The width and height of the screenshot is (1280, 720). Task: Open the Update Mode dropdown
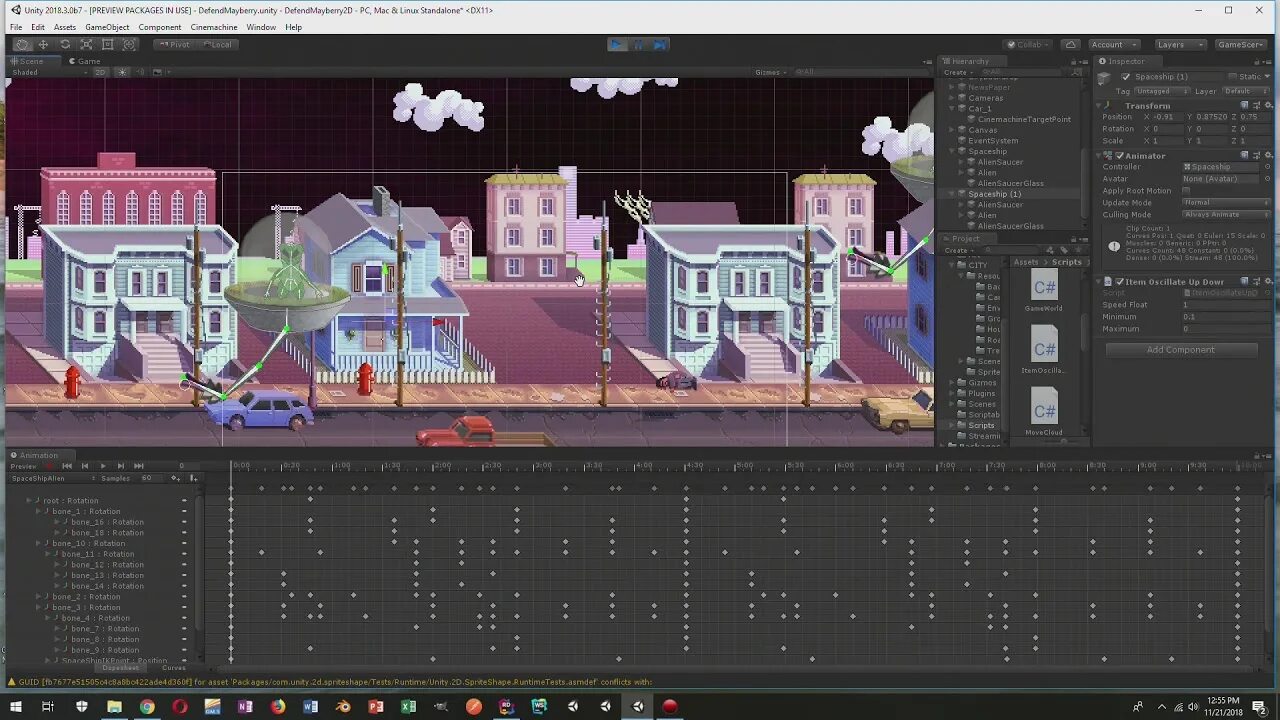(1226, 202)
